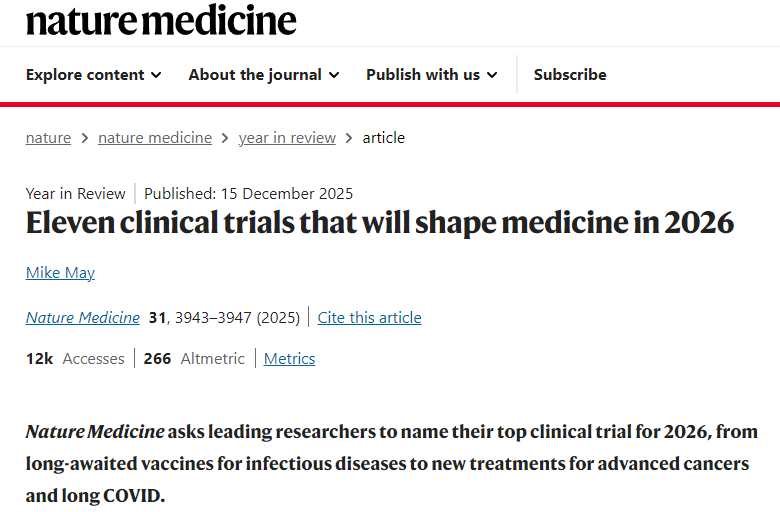This screenshot has height=512, width=780.
Task: Open the Cite this article link
Action: click(369, 318)
